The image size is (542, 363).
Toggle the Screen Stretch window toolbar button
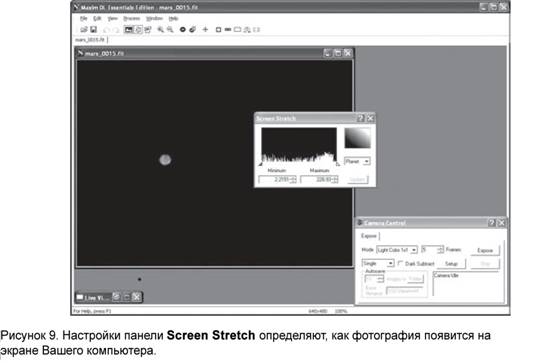point(129,30)
